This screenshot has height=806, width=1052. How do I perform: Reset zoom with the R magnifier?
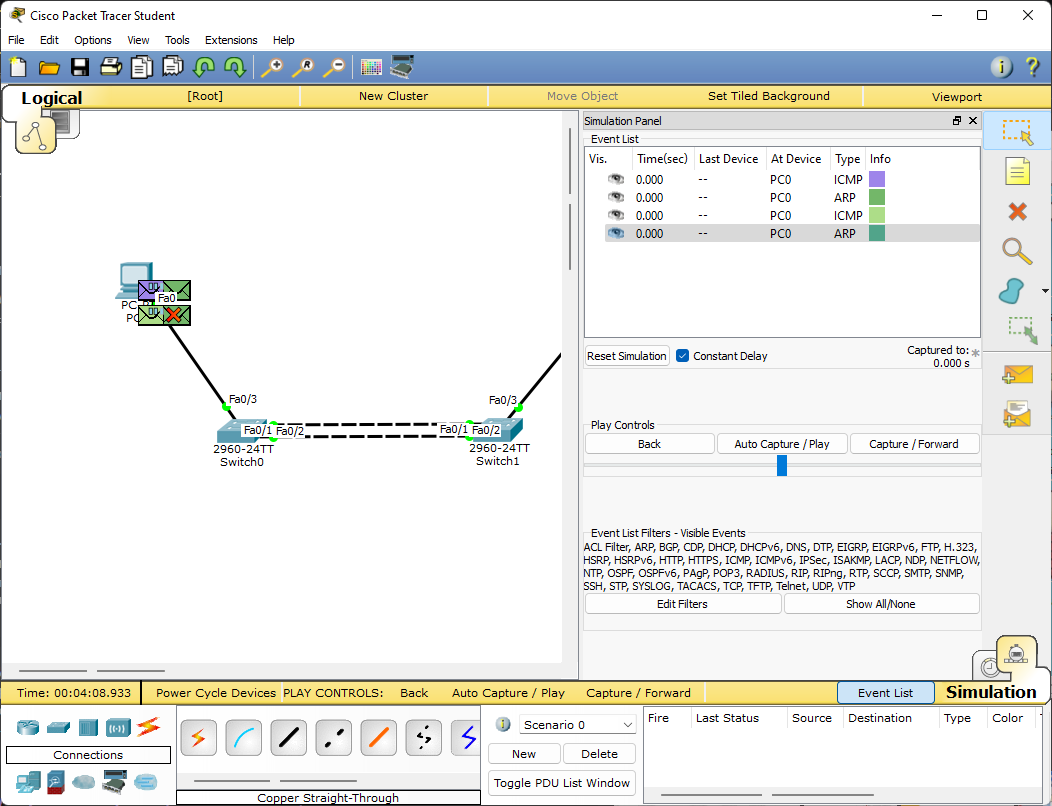pyautogui.click(x=303, y=67)
